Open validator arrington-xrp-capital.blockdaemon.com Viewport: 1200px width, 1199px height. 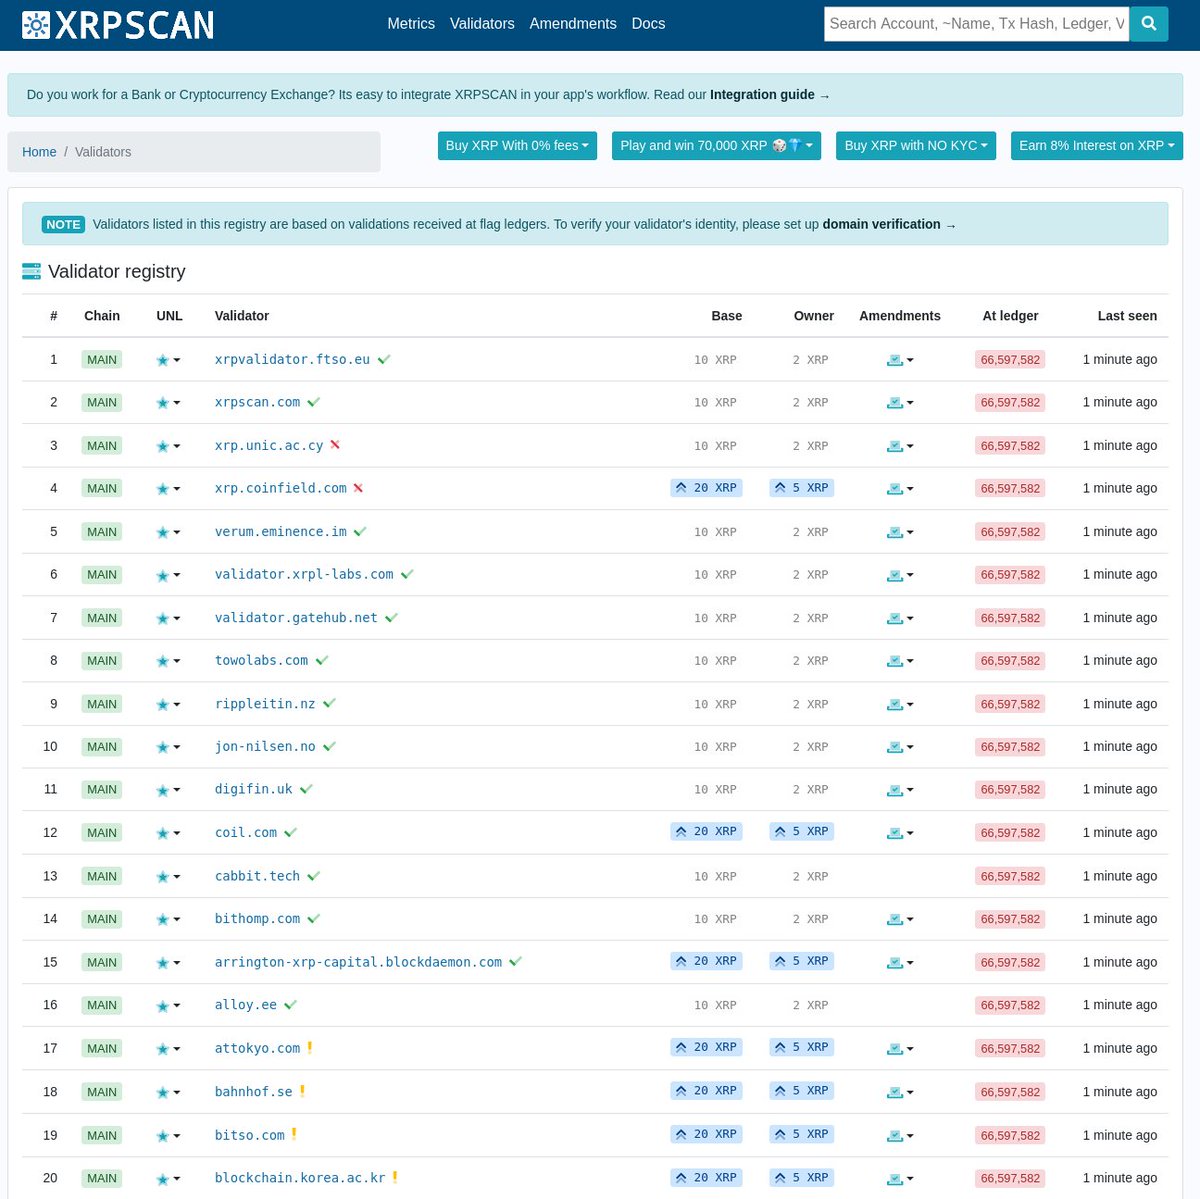358,962
